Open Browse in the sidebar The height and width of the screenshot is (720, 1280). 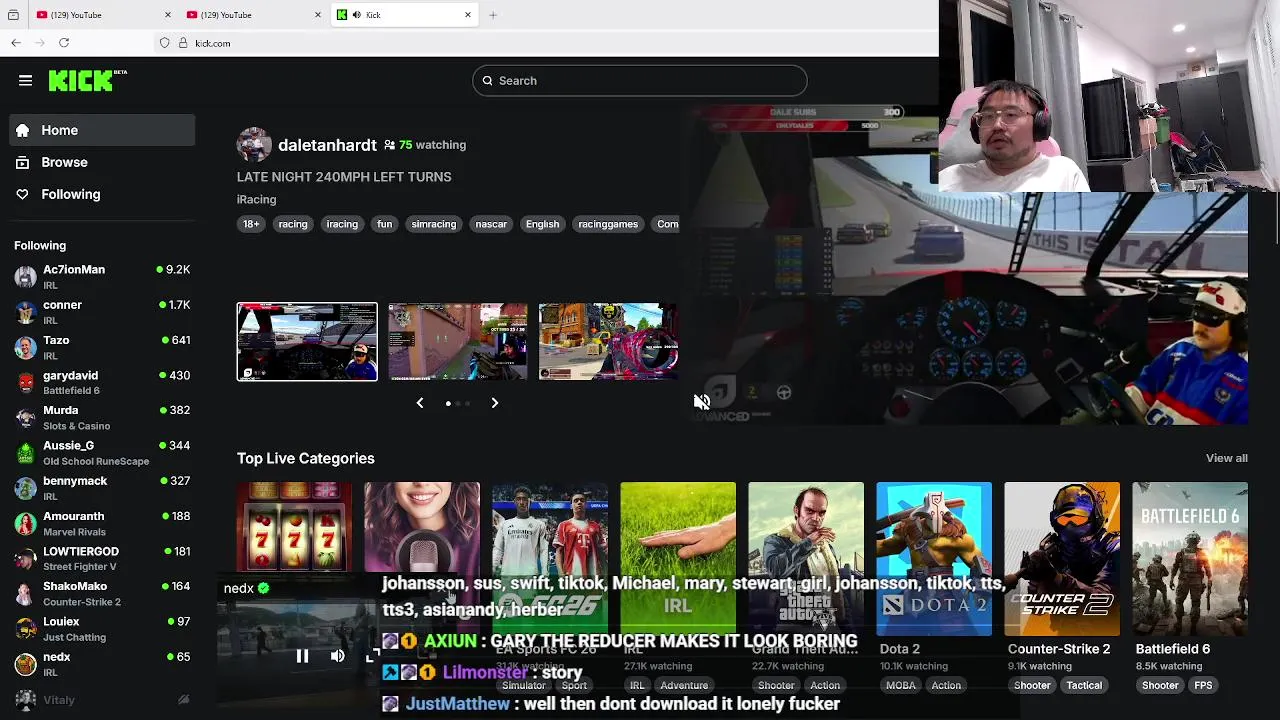tap(102, 162)
